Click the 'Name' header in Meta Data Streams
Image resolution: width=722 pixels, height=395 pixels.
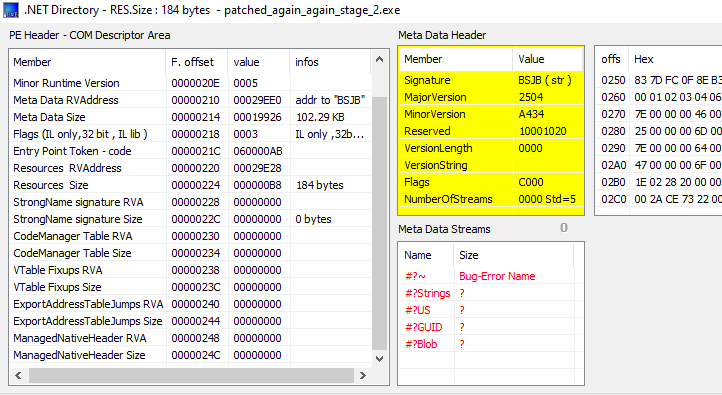[x=426, y=255]
